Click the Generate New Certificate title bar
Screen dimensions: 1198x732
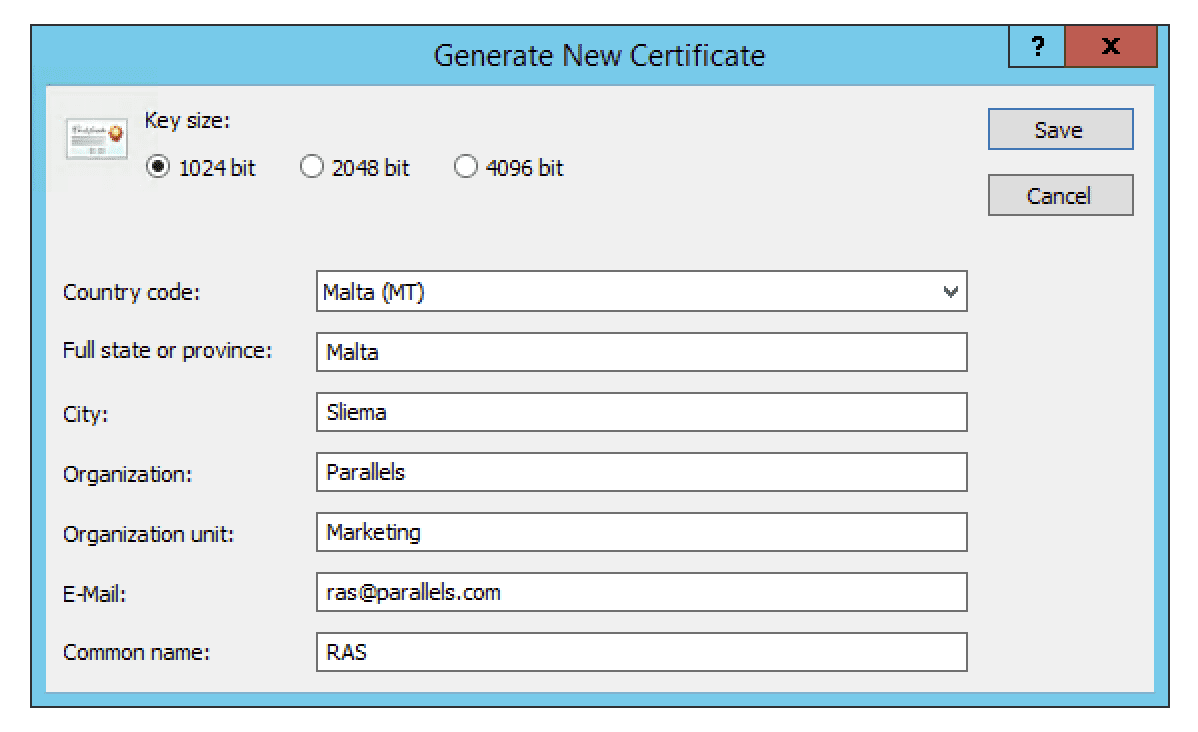point(598,54)
